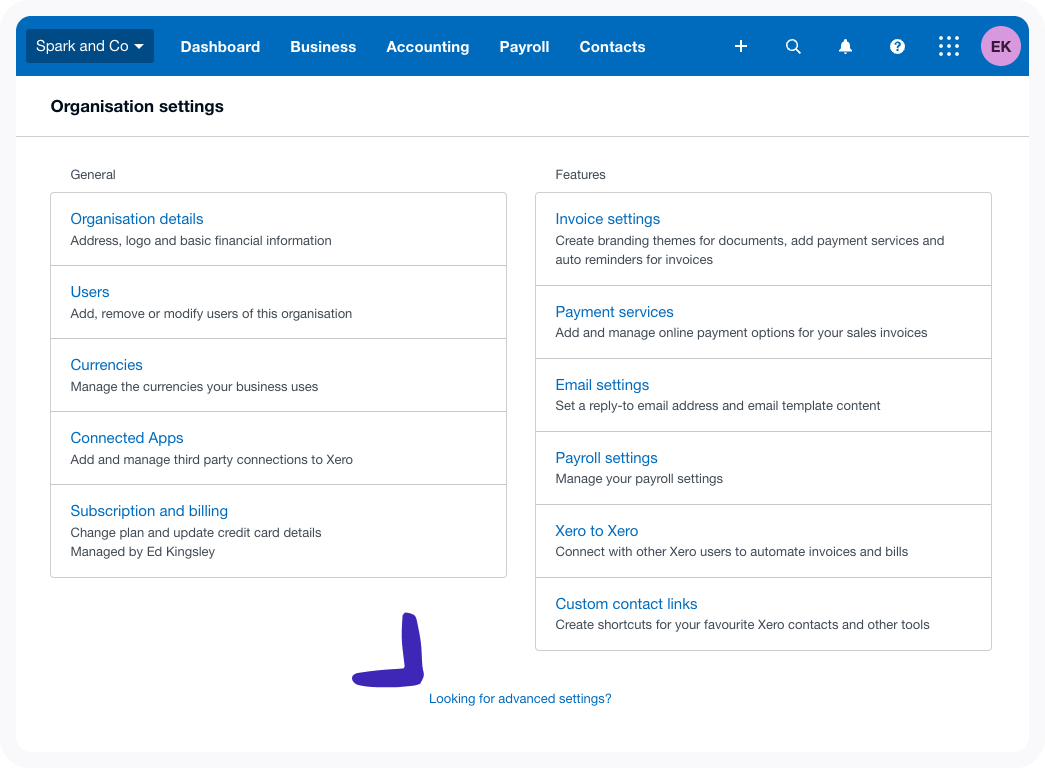Open Connected Apps settings
The width and height of the screenshot is (1045, 768).
click(127, 438)
